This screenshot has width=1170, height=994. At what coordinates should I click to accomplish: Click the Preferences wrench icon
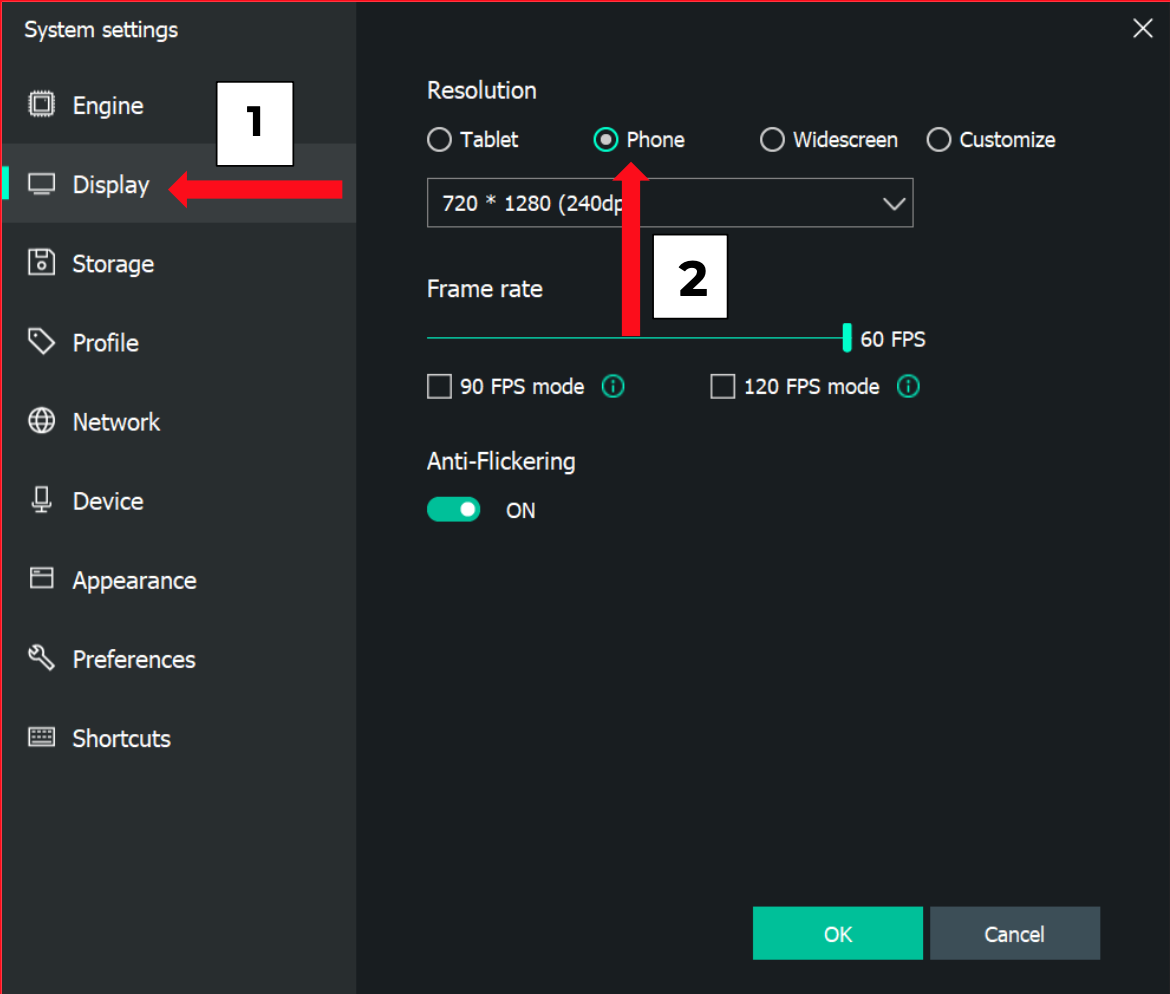(41, 659)
